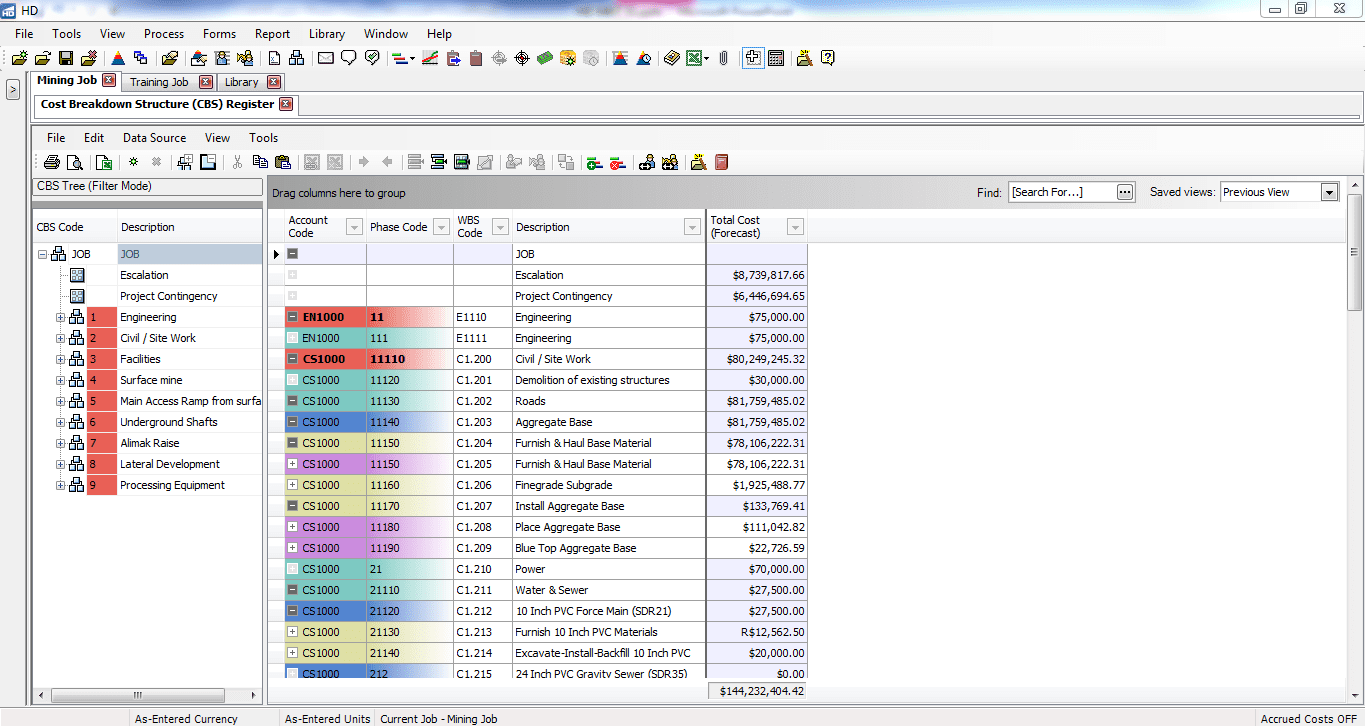Viewport: 1365px width, 726px height.
Task: Click the ellipsis button beside Find
Action: [1125, 191]
